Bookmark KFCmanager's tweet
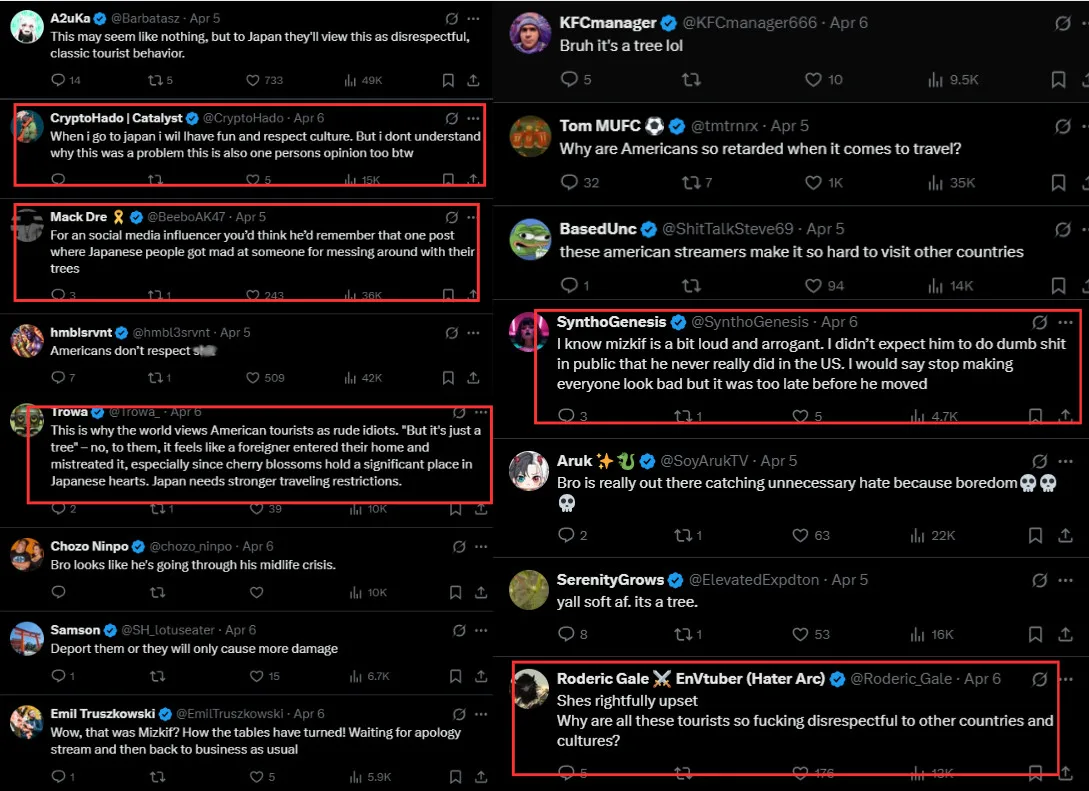Screen dimensions: 1089x791 coord(1058,80)
